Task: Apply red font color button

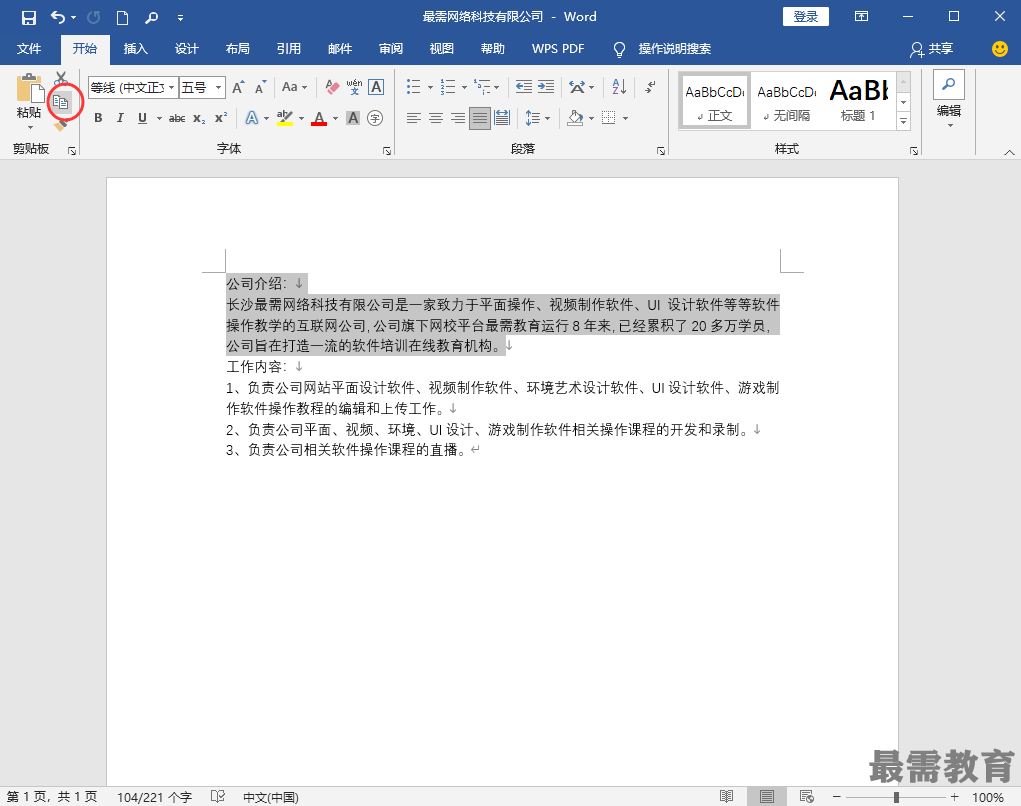Action: click(319, 118)
